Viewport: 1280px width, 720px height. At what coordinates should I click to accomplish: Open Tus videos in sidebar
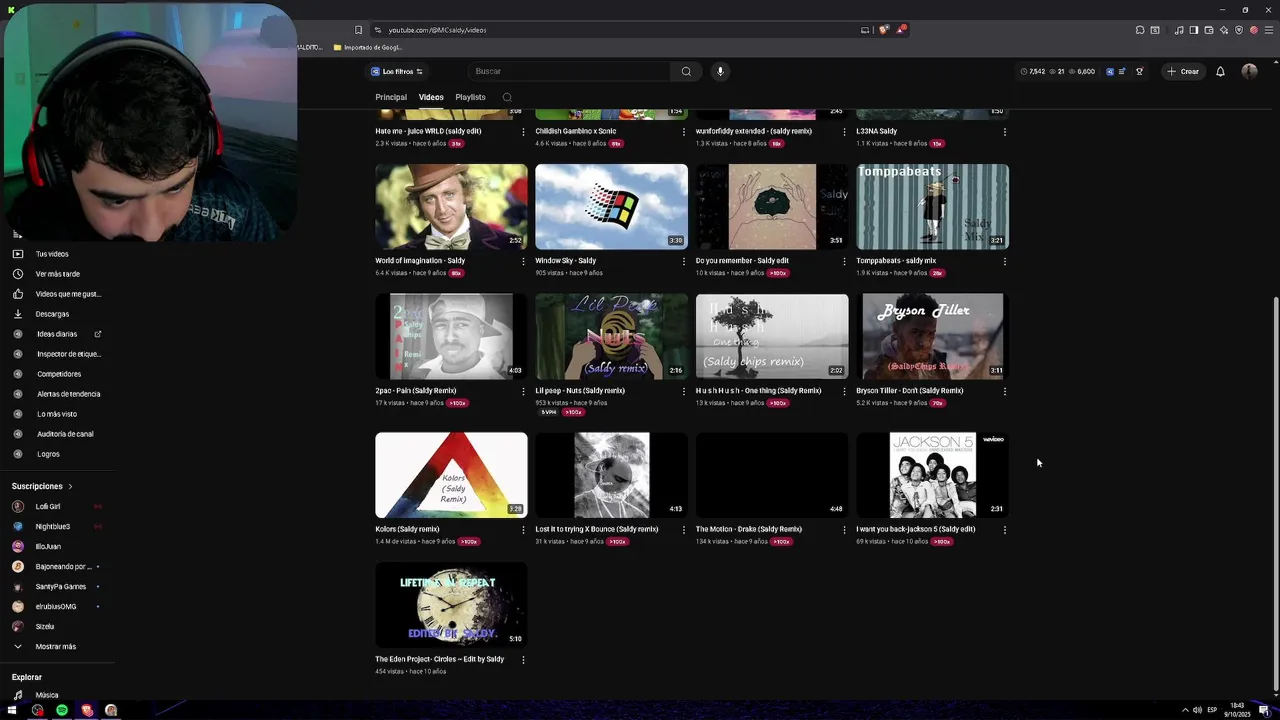coord(52,254)
